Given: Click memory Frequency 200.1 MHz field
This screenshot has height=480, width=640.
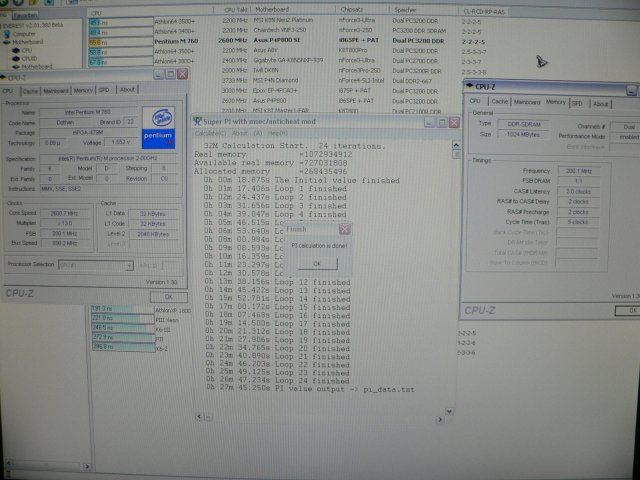Looking at the screenshot, I should pos(578,171).
